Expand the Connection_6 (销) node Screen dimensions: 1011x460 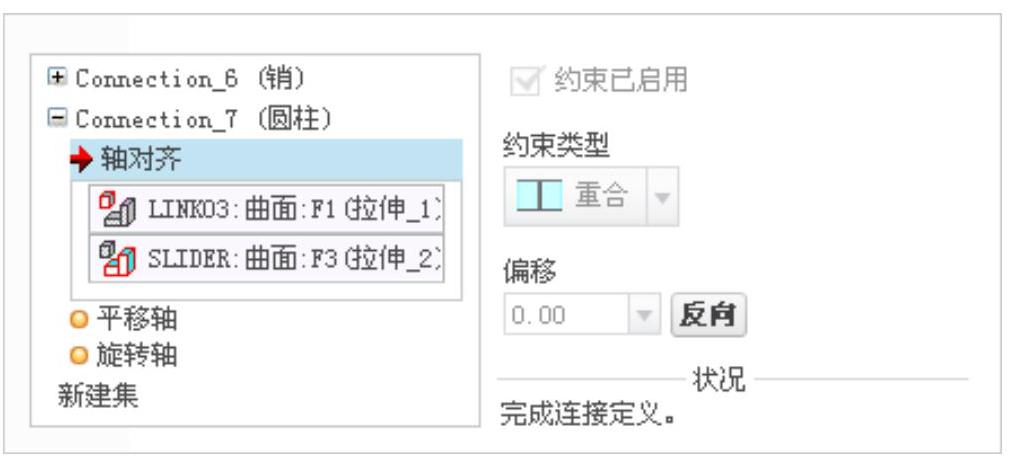click(57, 77)
